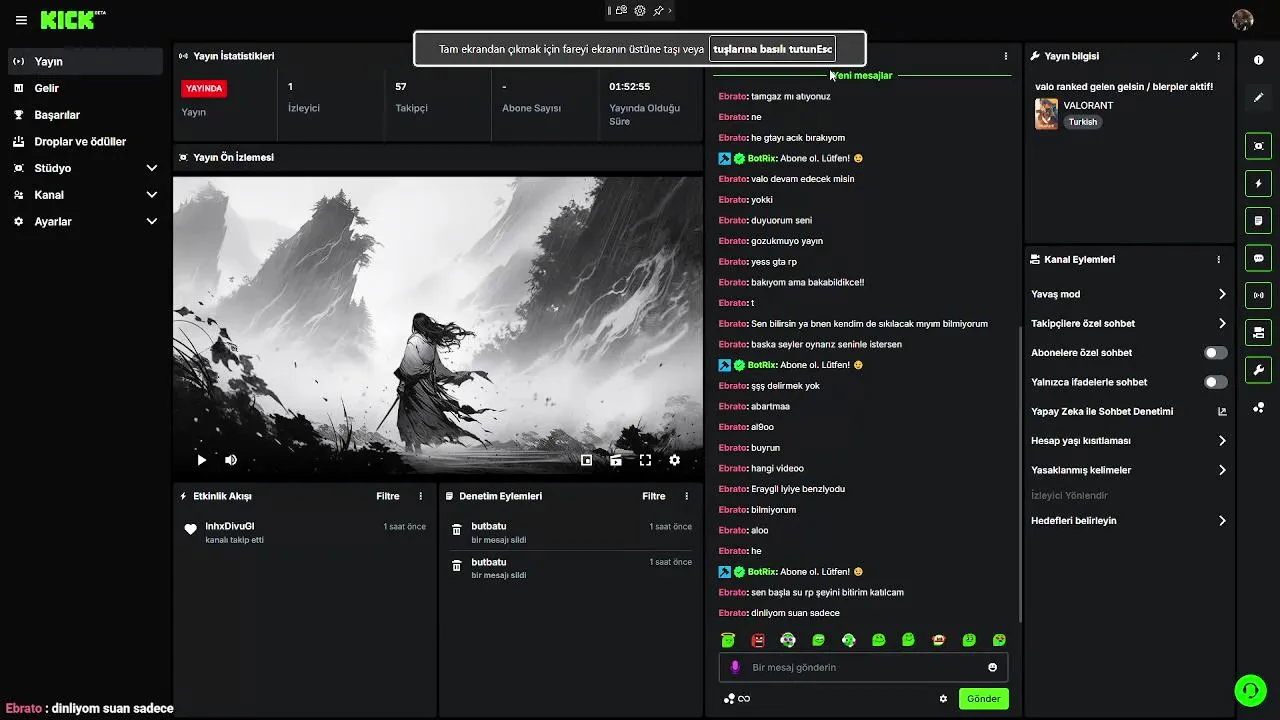The height and width of the screenshot is (720, 1280).
Task: Open the three-dot menu of Kanal Eylemleri
Action: [x=1219, y=259]
